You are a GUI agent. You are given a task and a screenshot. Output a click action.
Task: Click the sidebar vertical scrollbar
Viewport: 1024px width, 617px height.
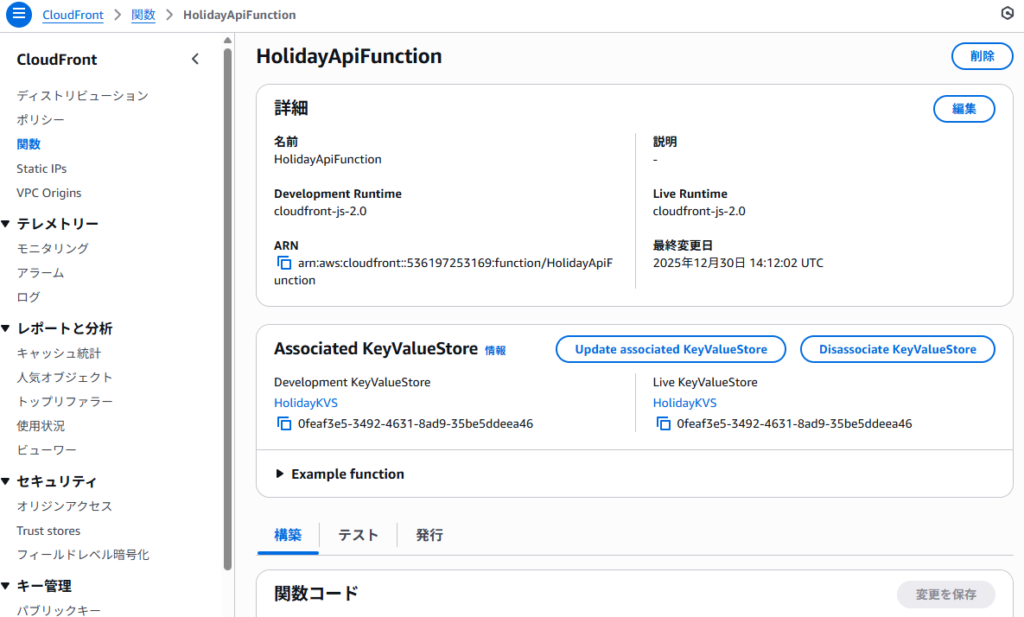227,300
